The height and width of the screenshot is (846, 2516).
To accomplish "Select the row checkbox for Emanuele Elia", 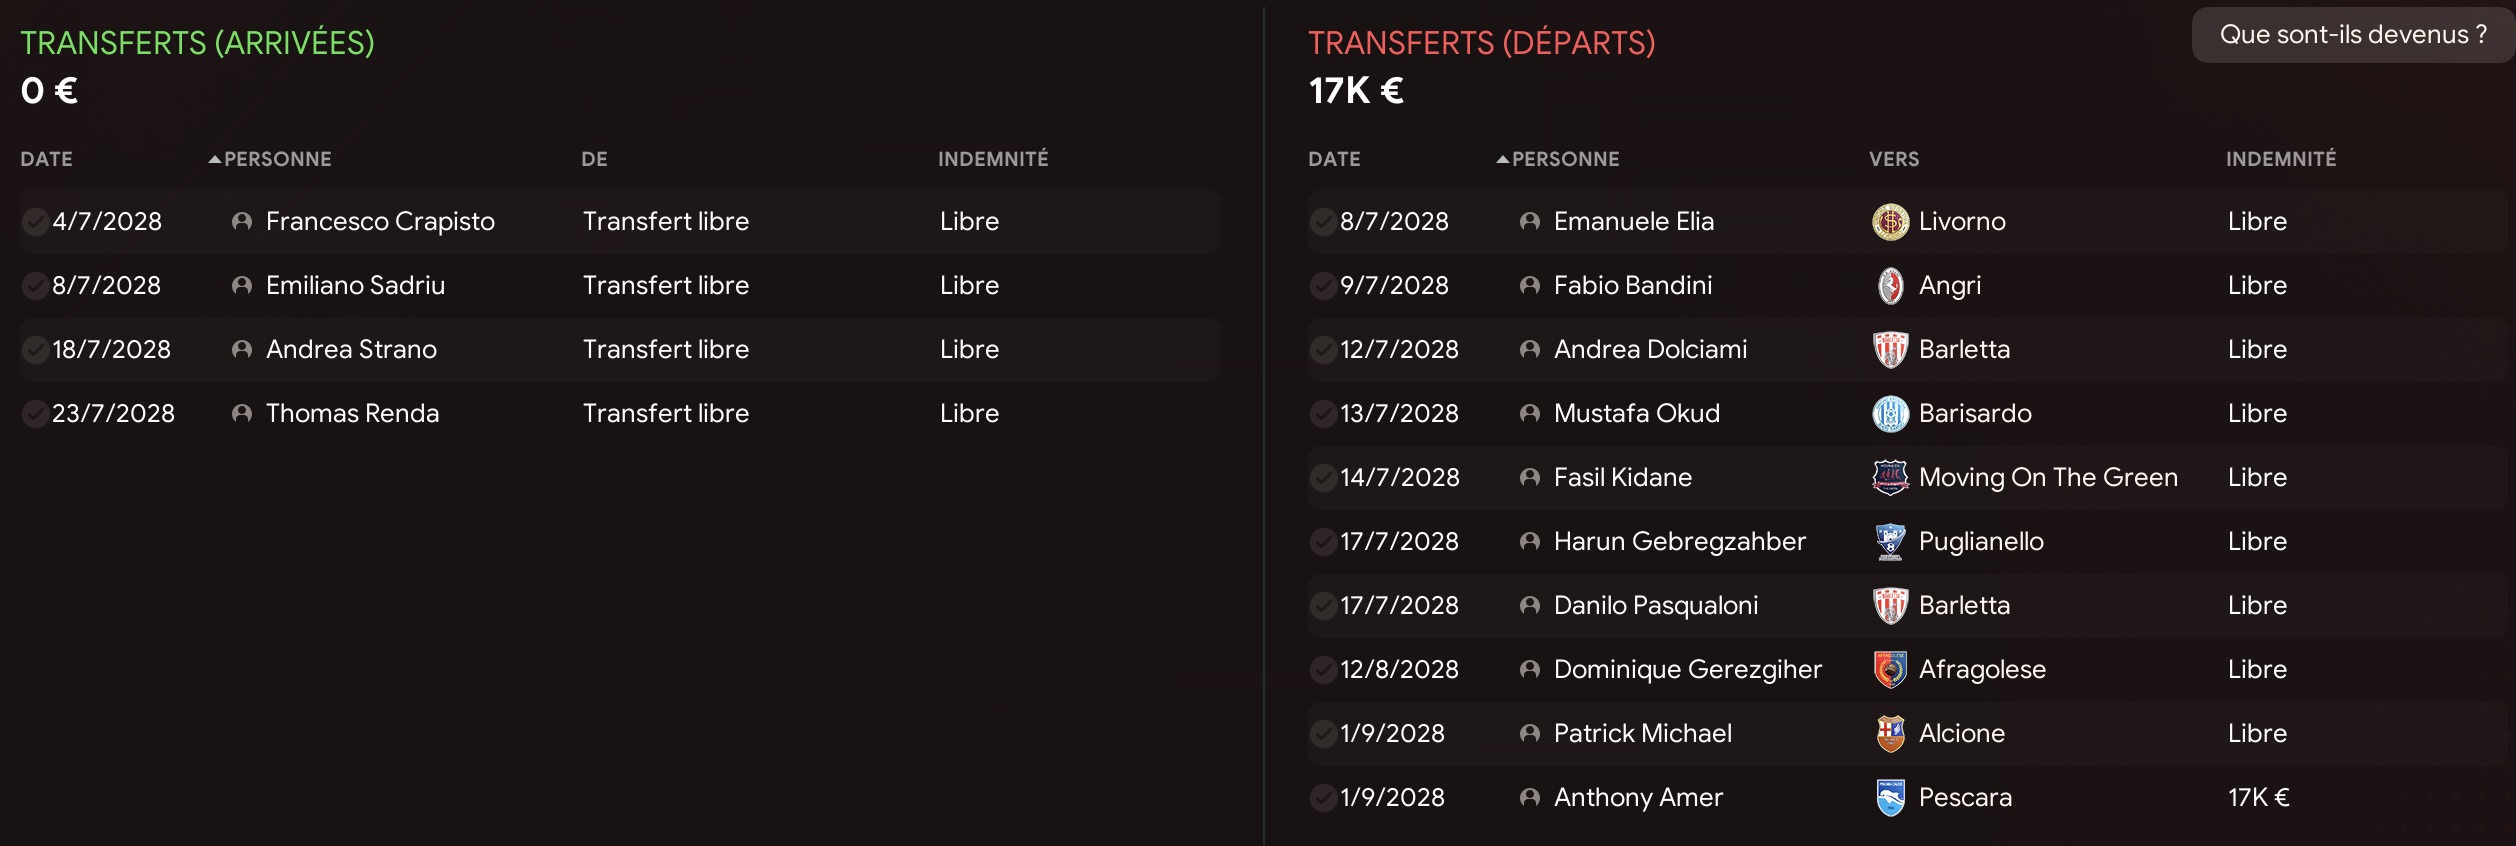I will [1323, 222].
